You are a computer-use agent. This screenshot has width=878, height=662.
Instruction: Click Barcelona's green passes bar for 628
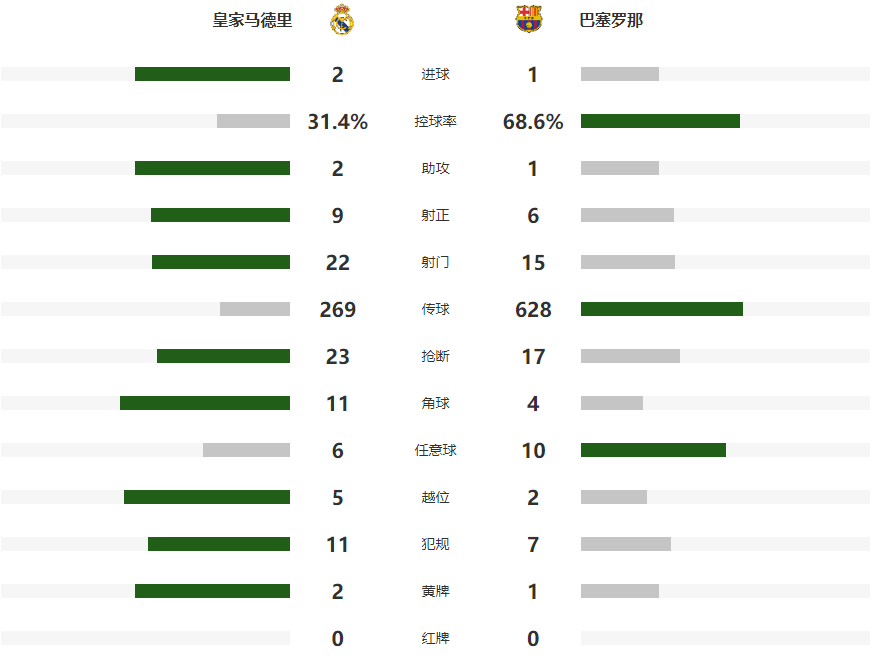(662, 309)
